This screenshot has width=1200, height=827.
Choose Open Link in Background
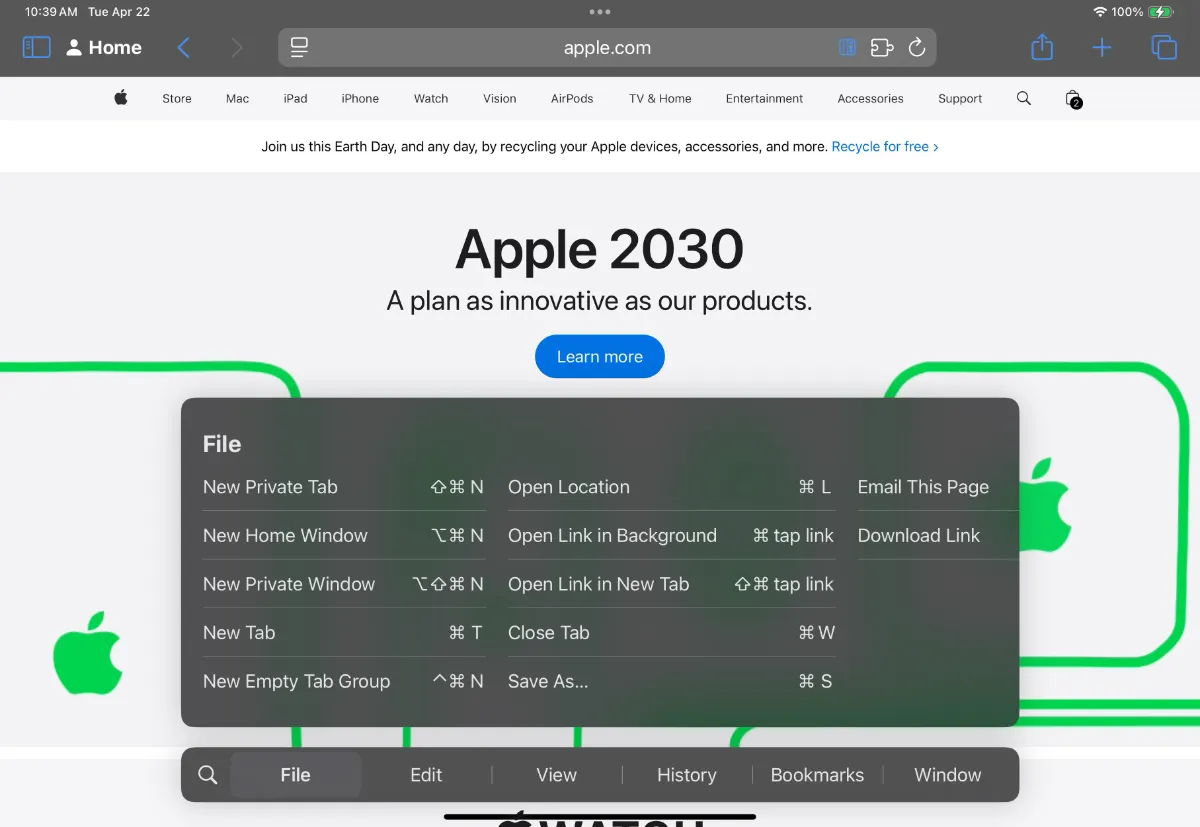[671, 535]
